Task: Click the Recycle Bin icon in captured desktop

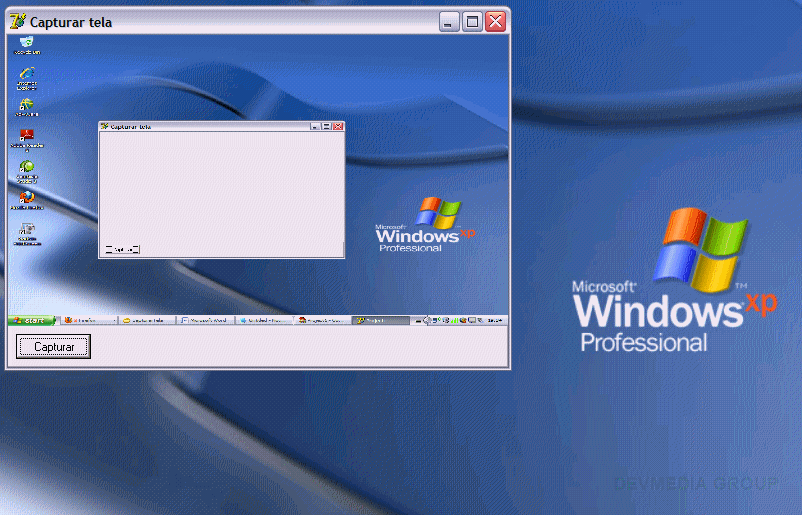Action: (27, 42)
